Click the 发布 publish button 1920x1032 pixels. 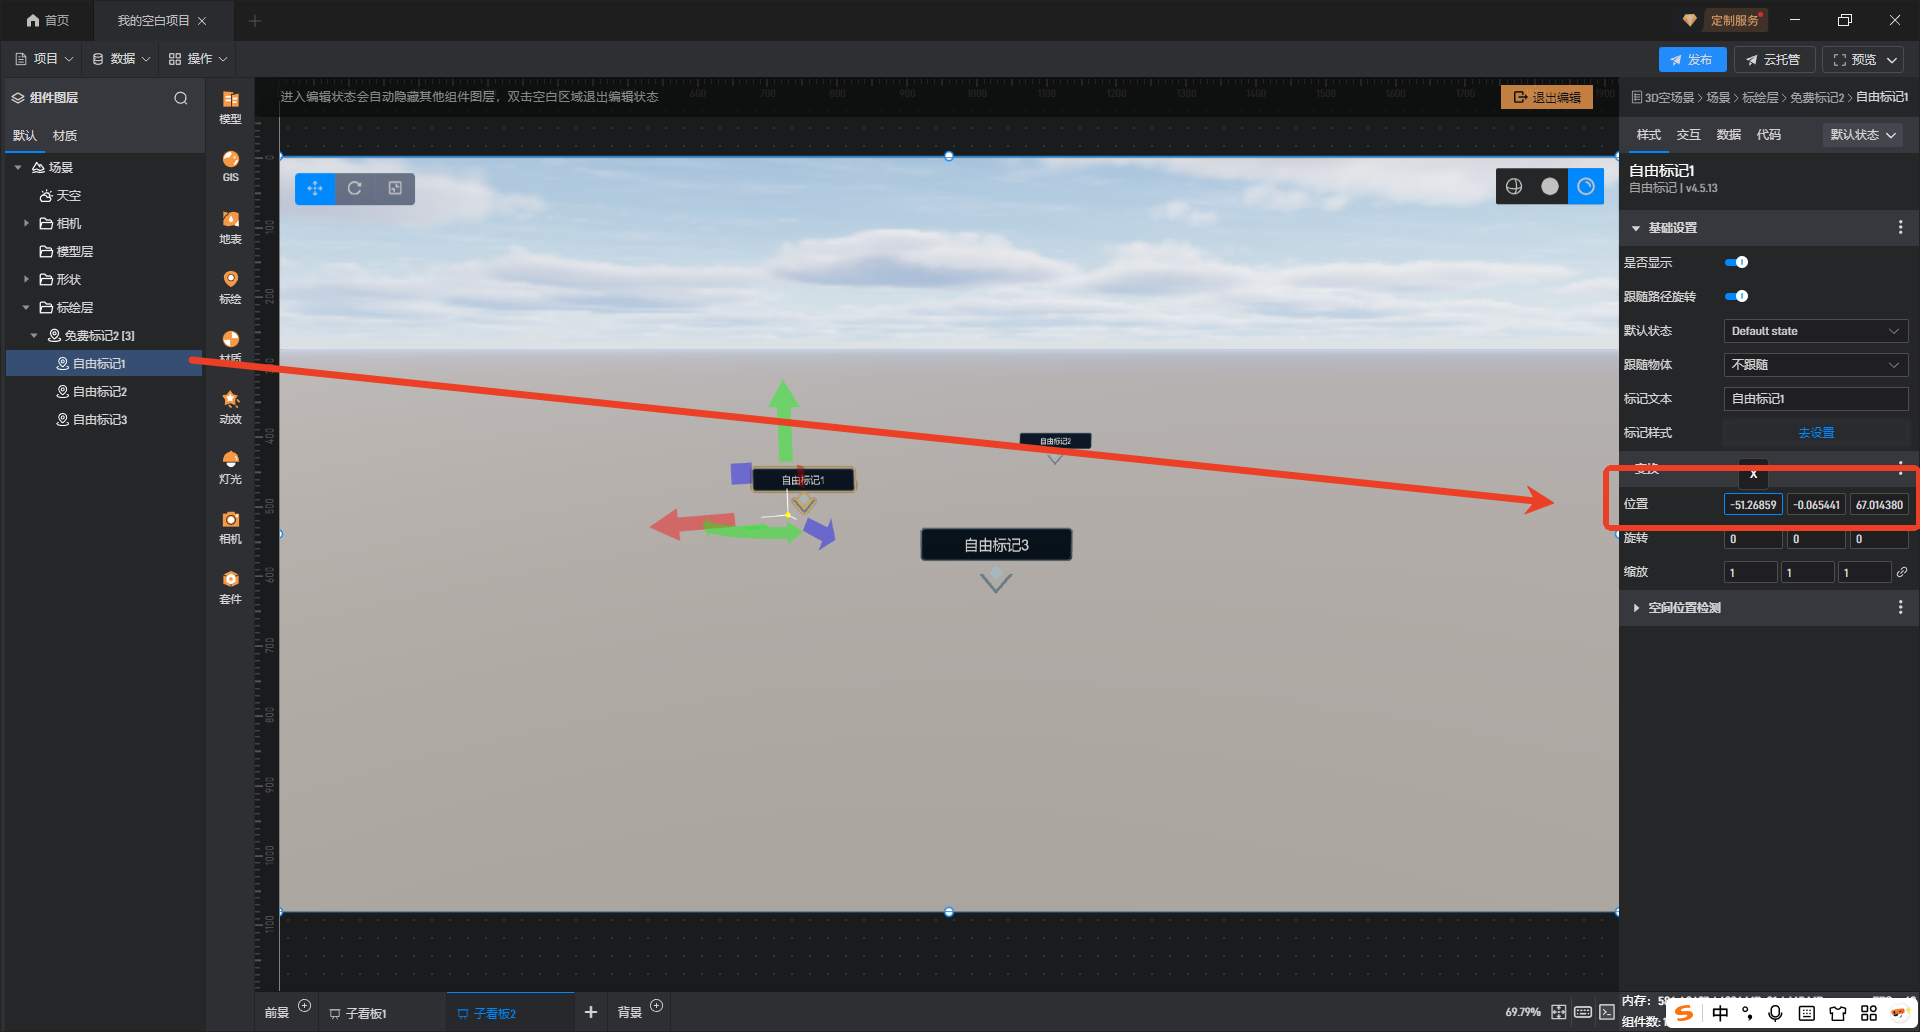1691,60
